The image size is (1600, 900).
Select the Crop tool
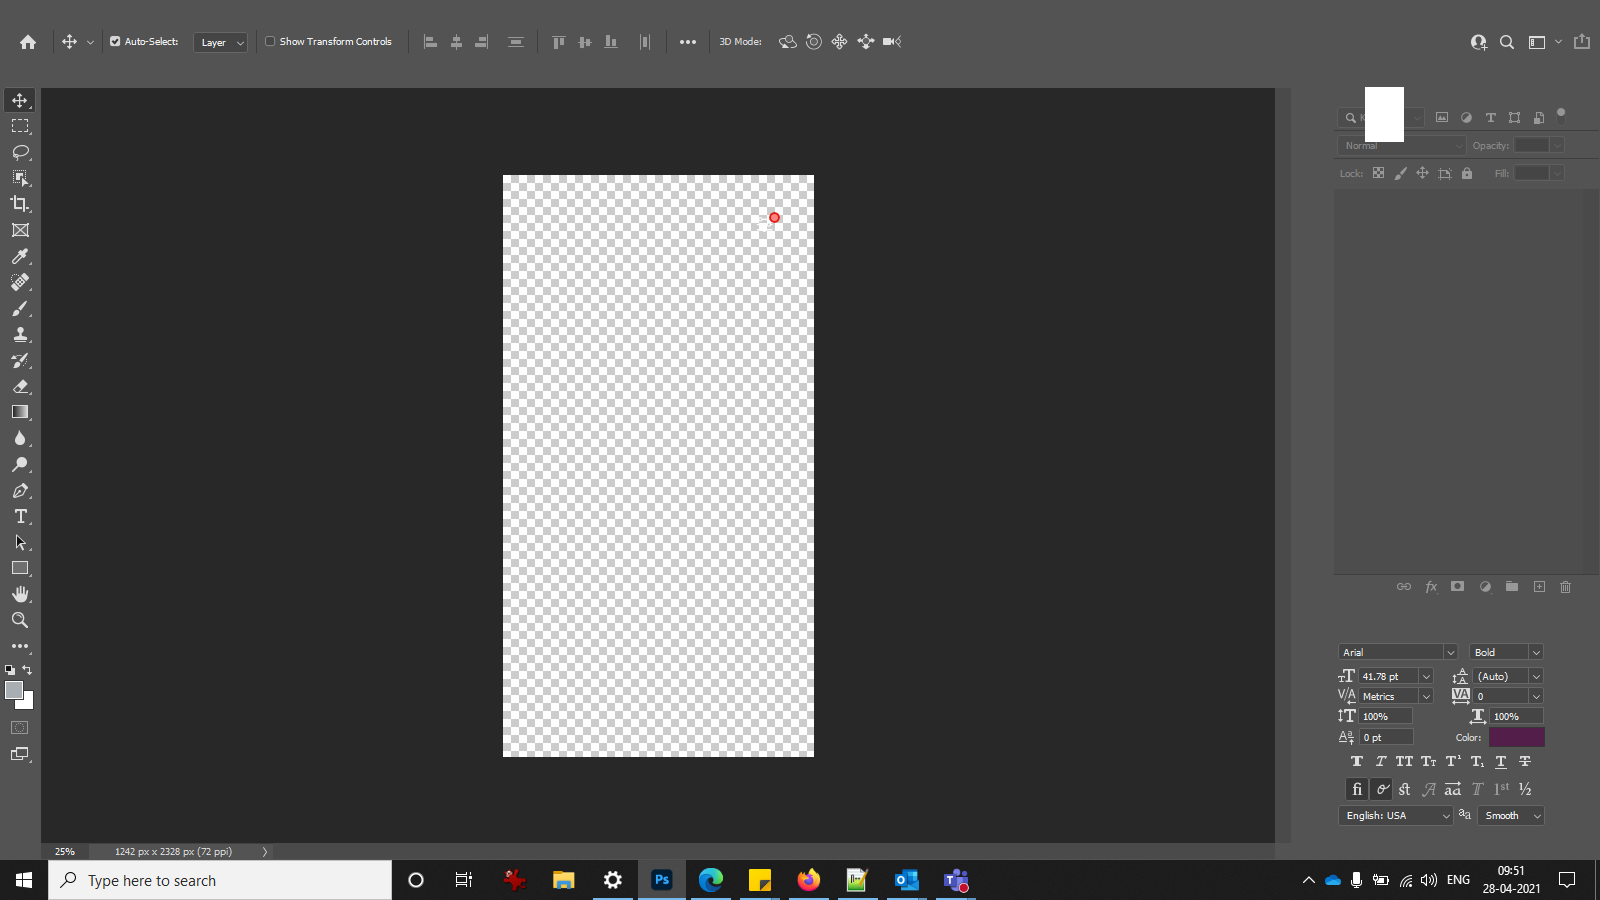(20, 204)
